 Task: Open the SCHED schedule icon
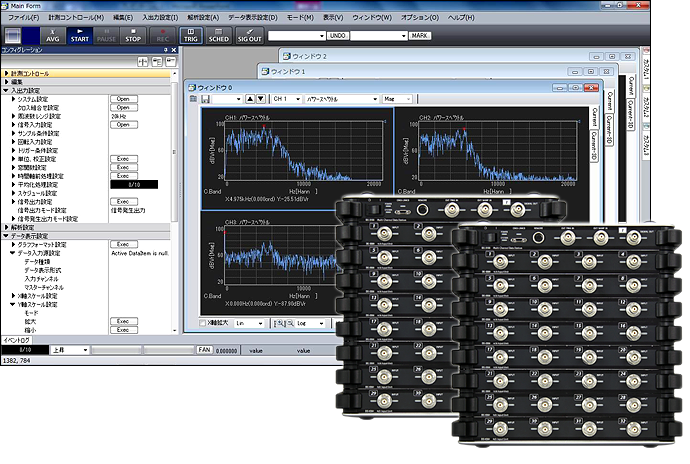219,35
